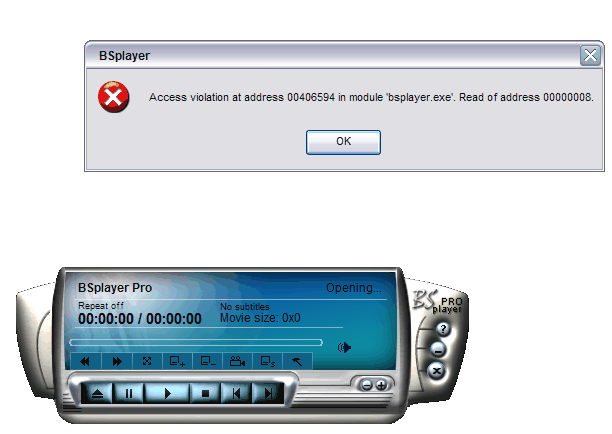612x434 pixels.
Task: Close the BSplayer error dialog
Action: pyautogui.click(x=590, y=55)
